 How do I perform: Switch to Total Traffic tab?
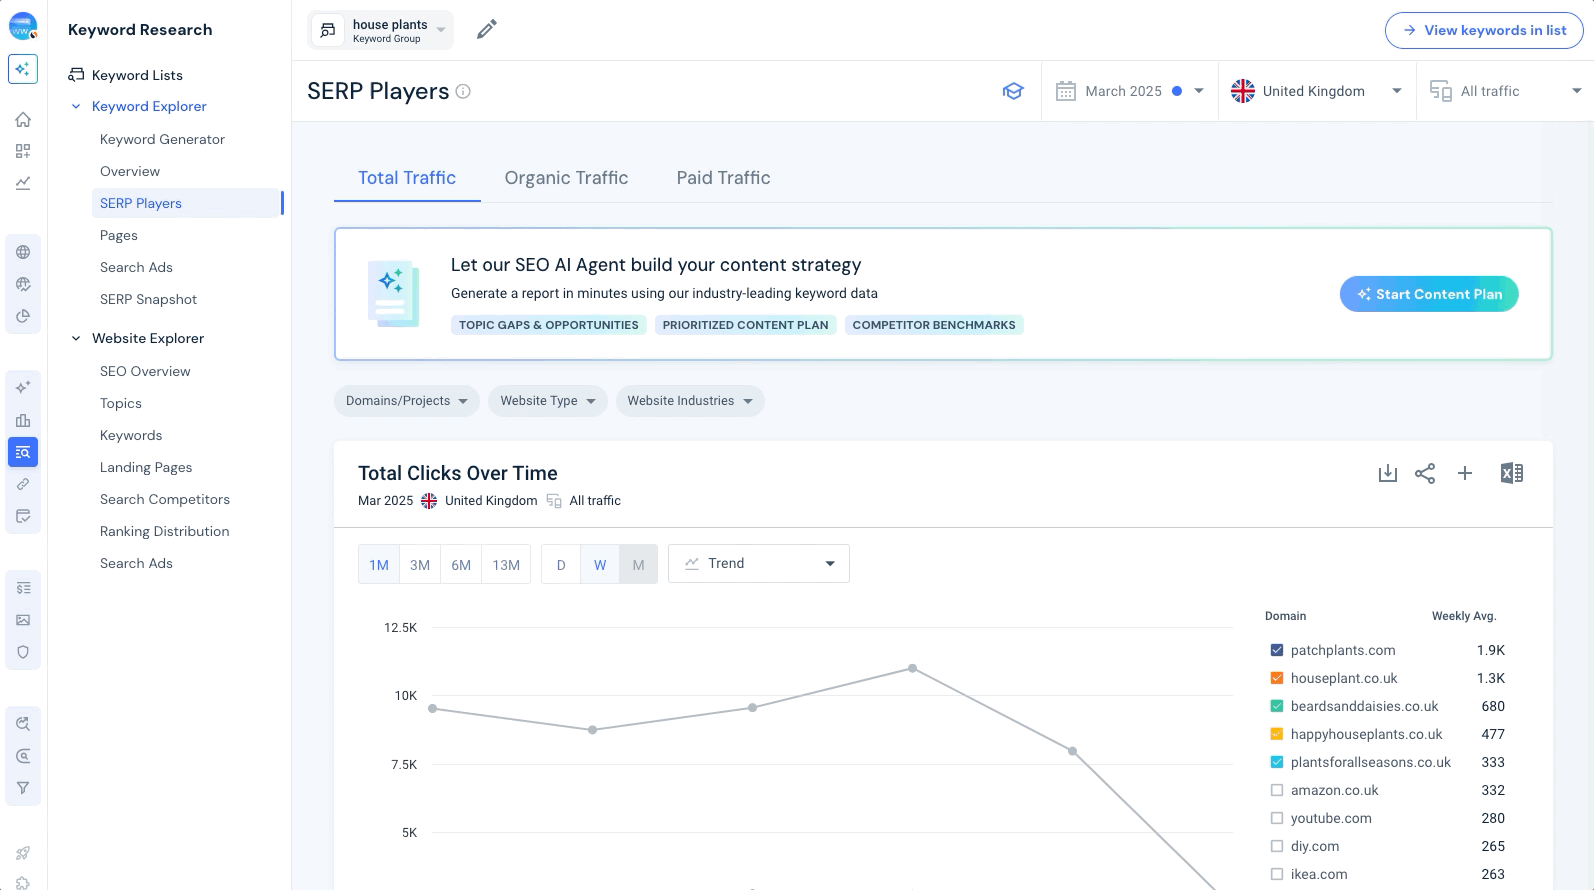click(x=407, y=178)
